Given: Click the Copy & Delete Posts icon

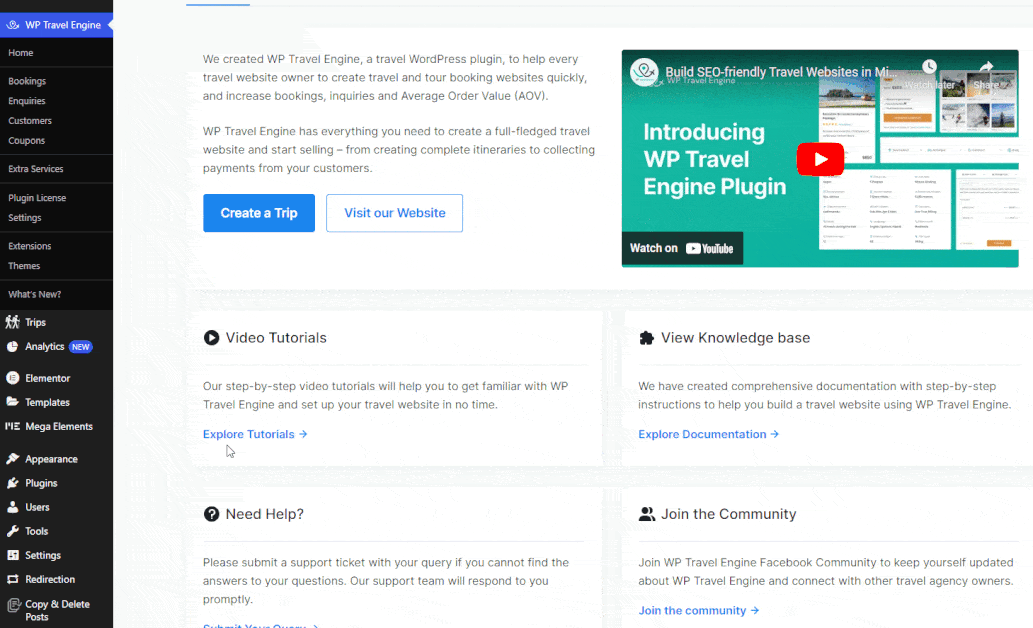Looking at the screenshot, I should (13, 605).
